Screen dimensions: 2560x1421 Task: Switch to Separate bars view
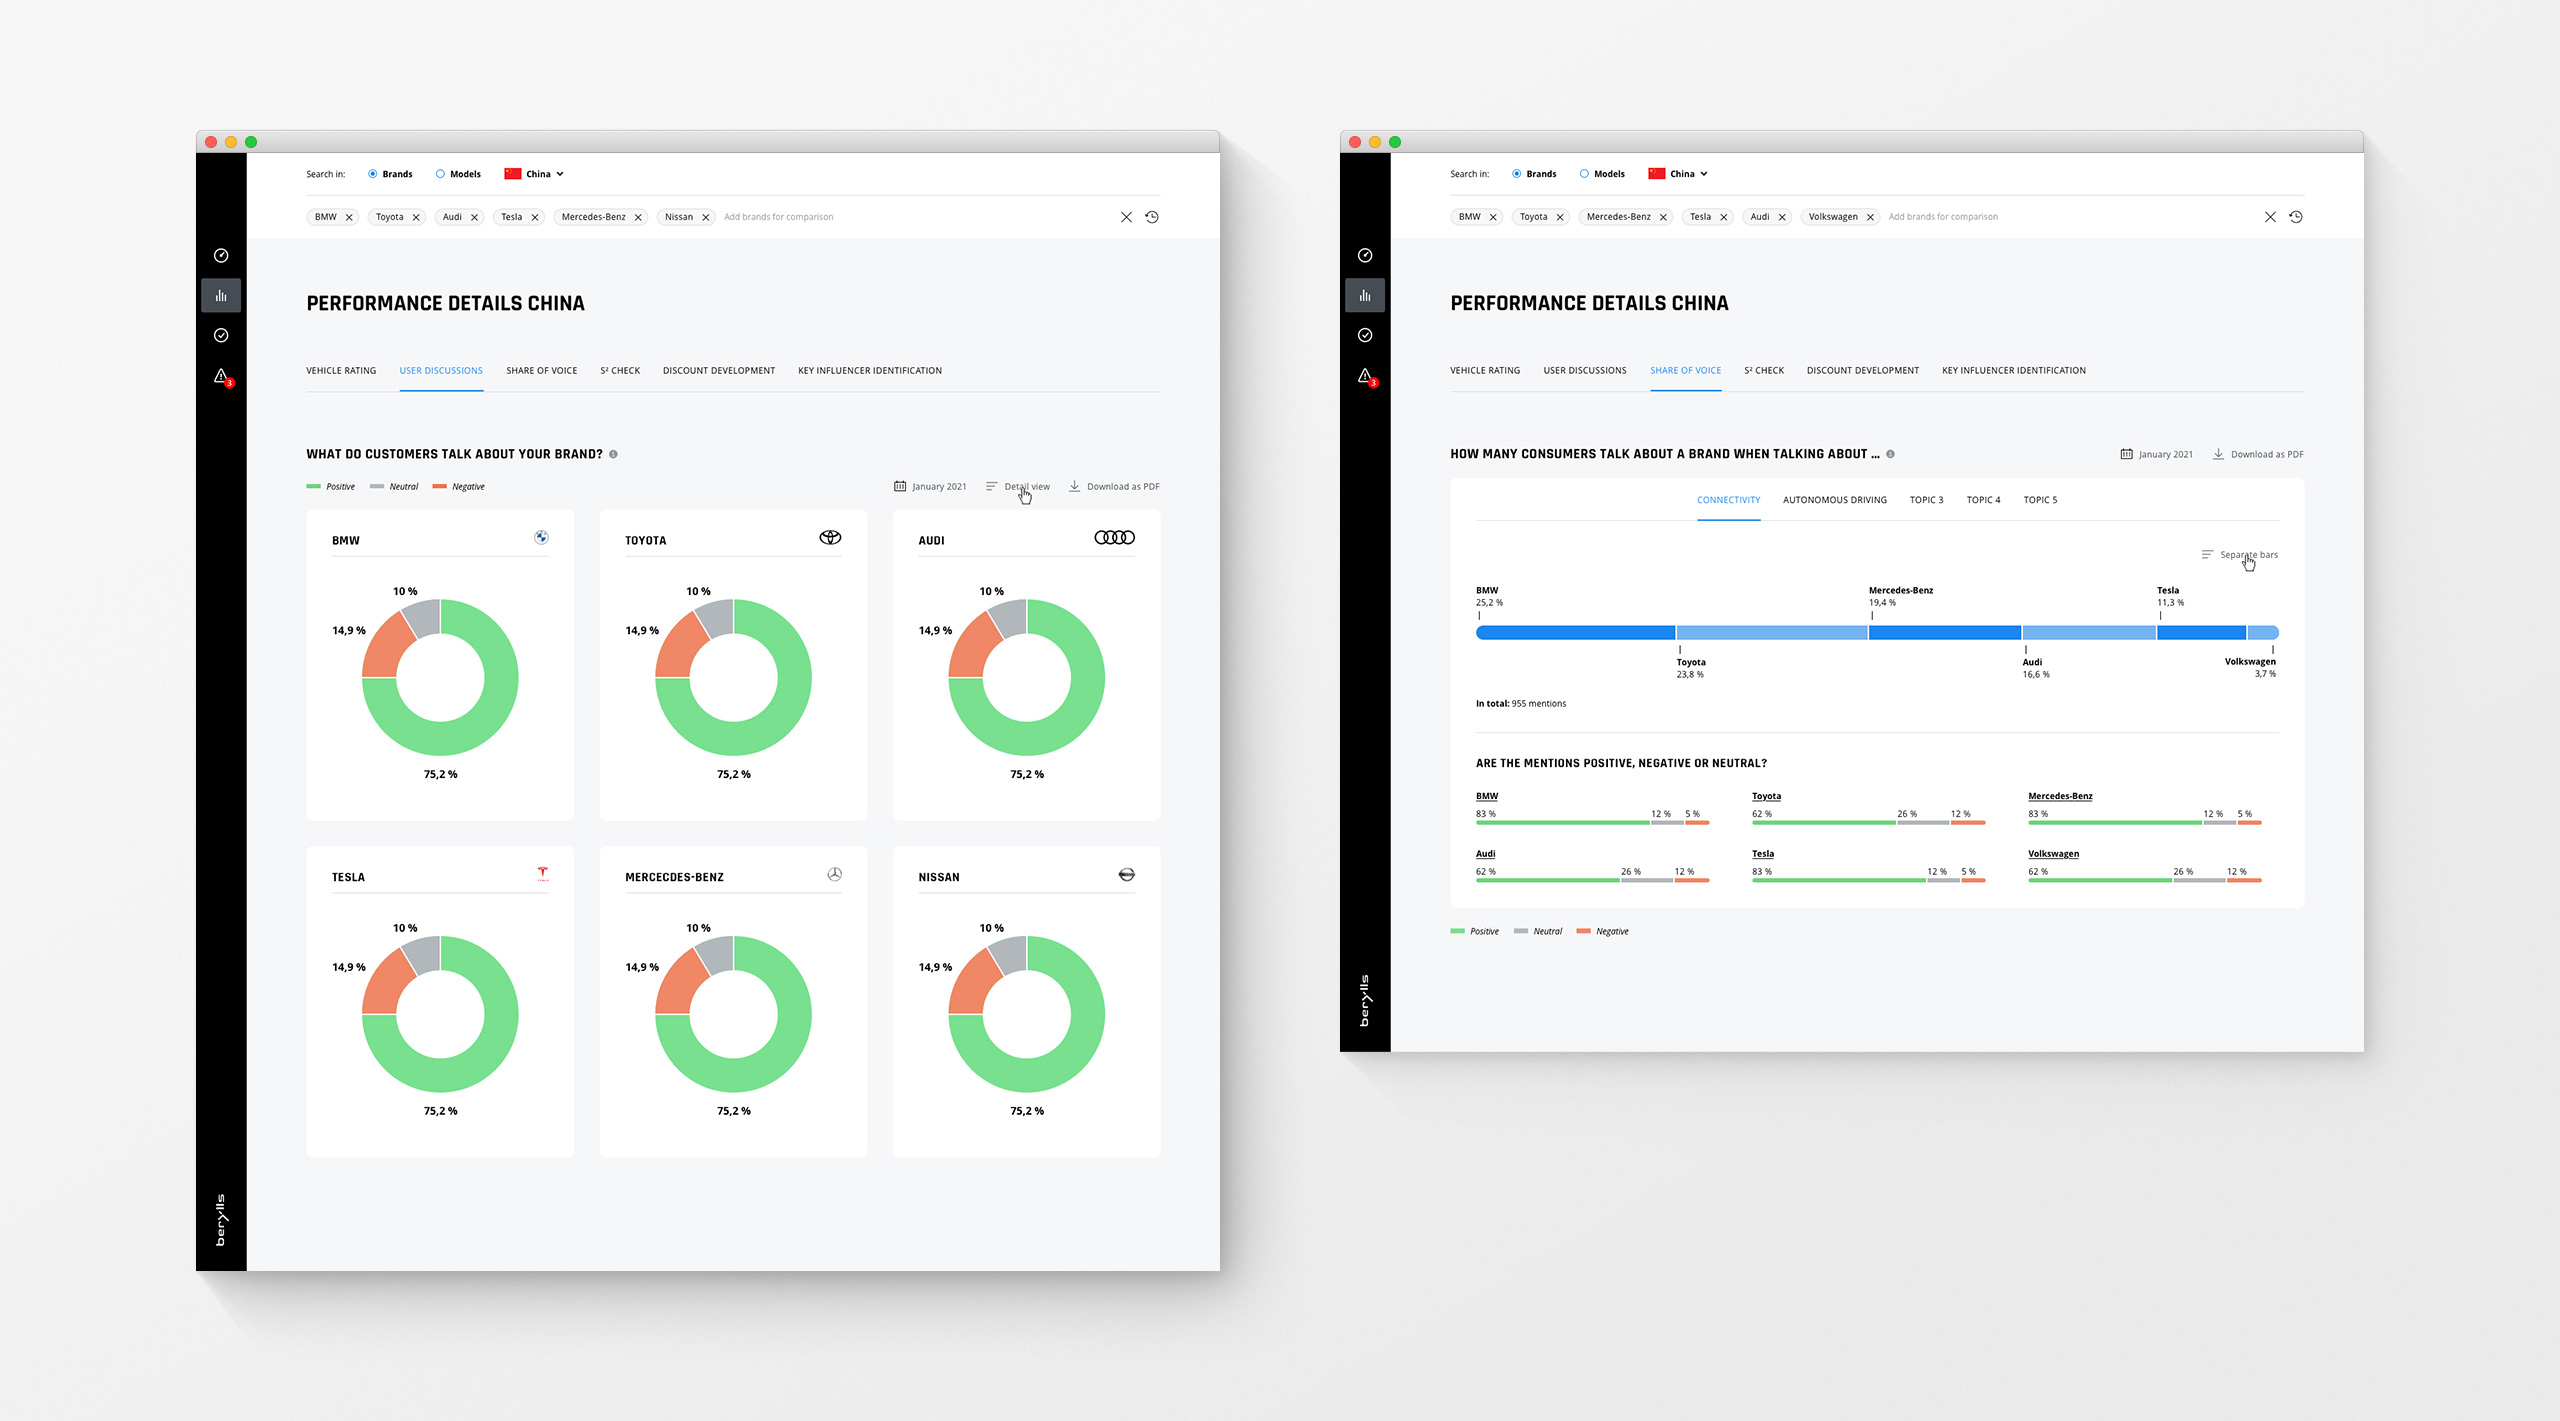(2239, 555)
